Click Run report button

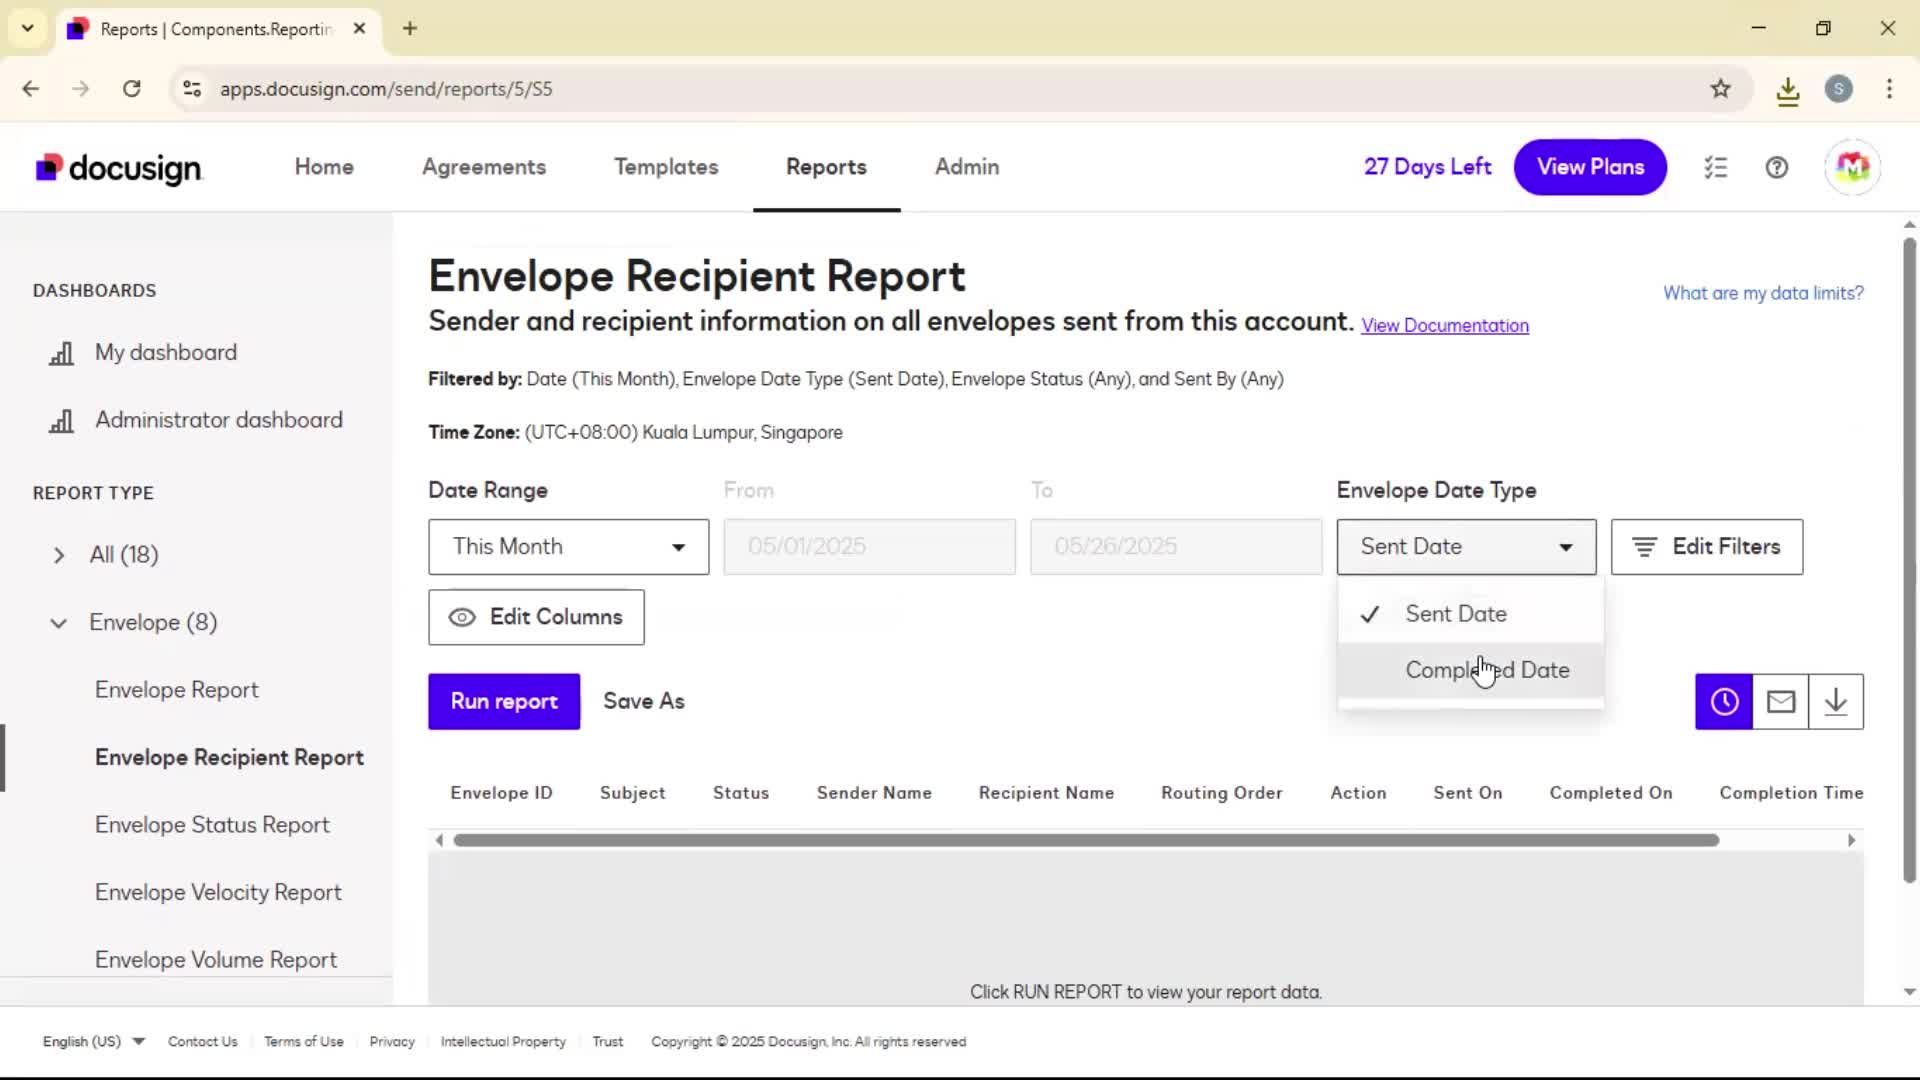pyautogui.click(x=504, y=702)
